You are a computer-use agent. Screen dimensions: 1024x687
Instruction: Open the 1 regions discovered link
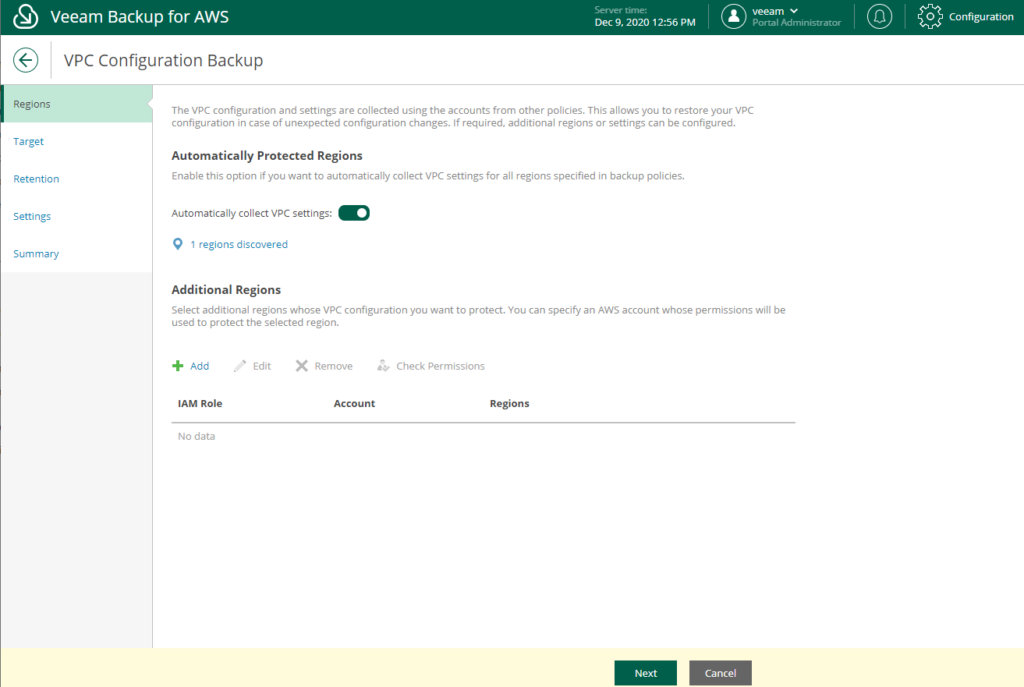tap(239, 244)
